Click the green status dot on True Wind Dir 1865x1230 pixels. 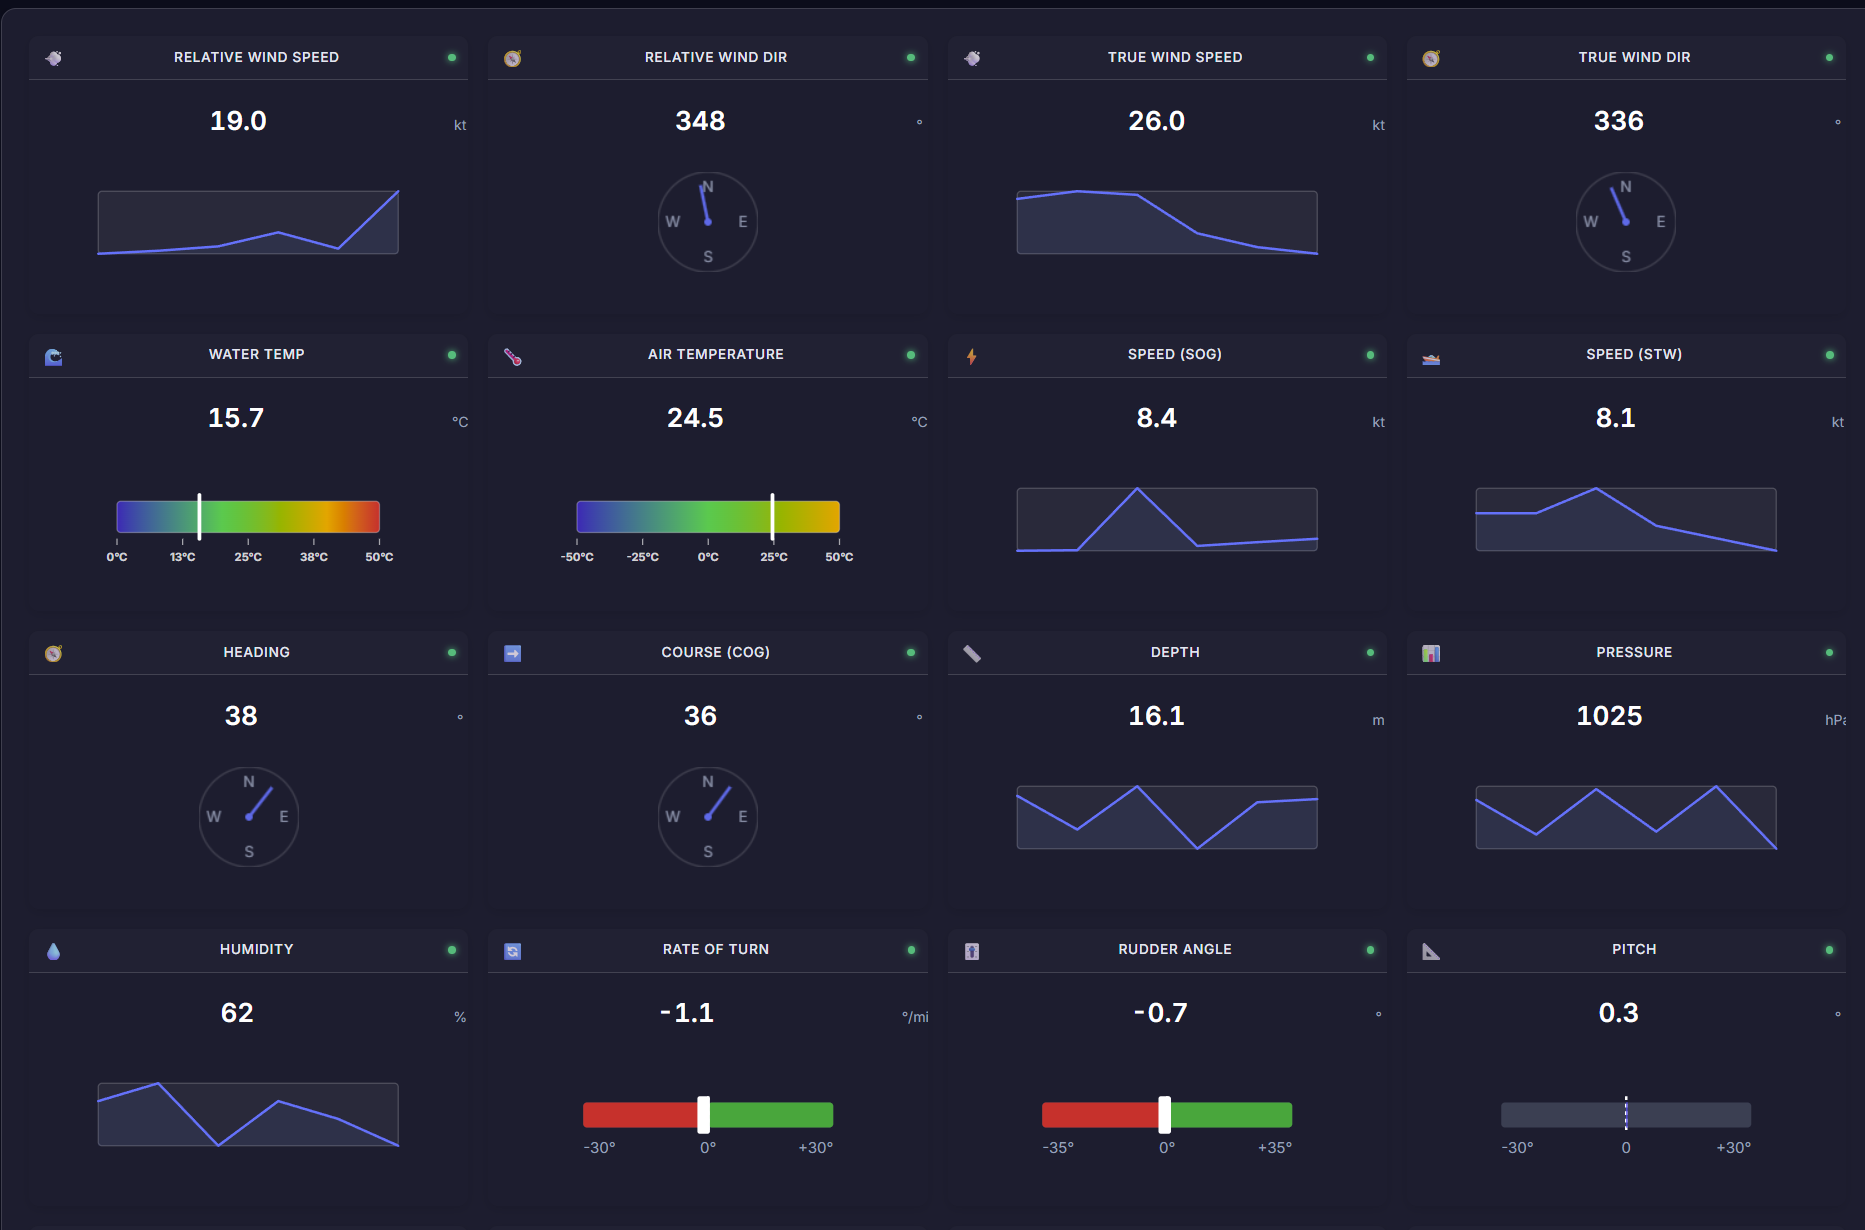pos(1829,58)
